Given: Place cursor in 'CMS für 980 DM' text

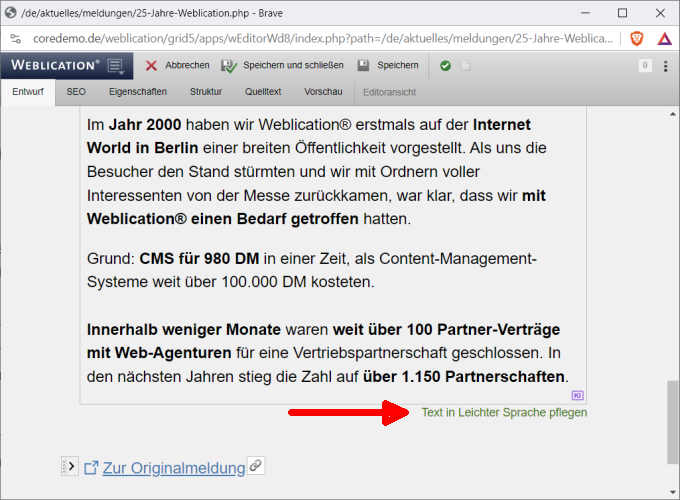Looking at the screenshot, I should click(199, 258).
